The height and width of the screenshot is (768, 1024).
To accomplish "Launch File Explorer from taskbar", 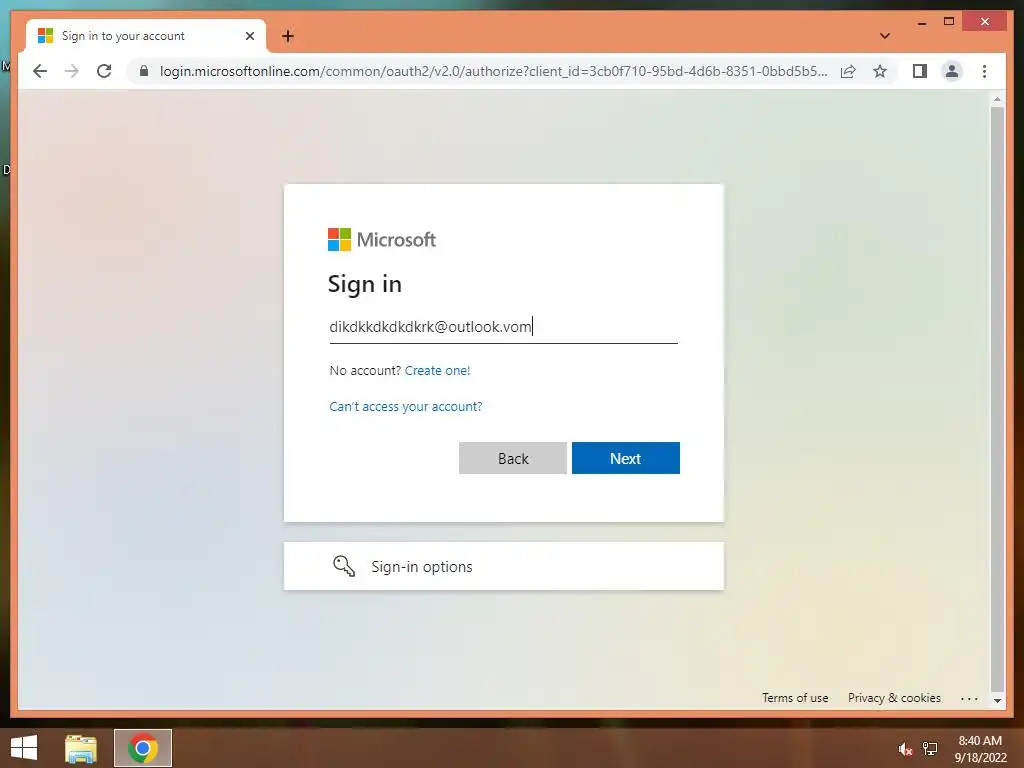I will tap(81, 748).
